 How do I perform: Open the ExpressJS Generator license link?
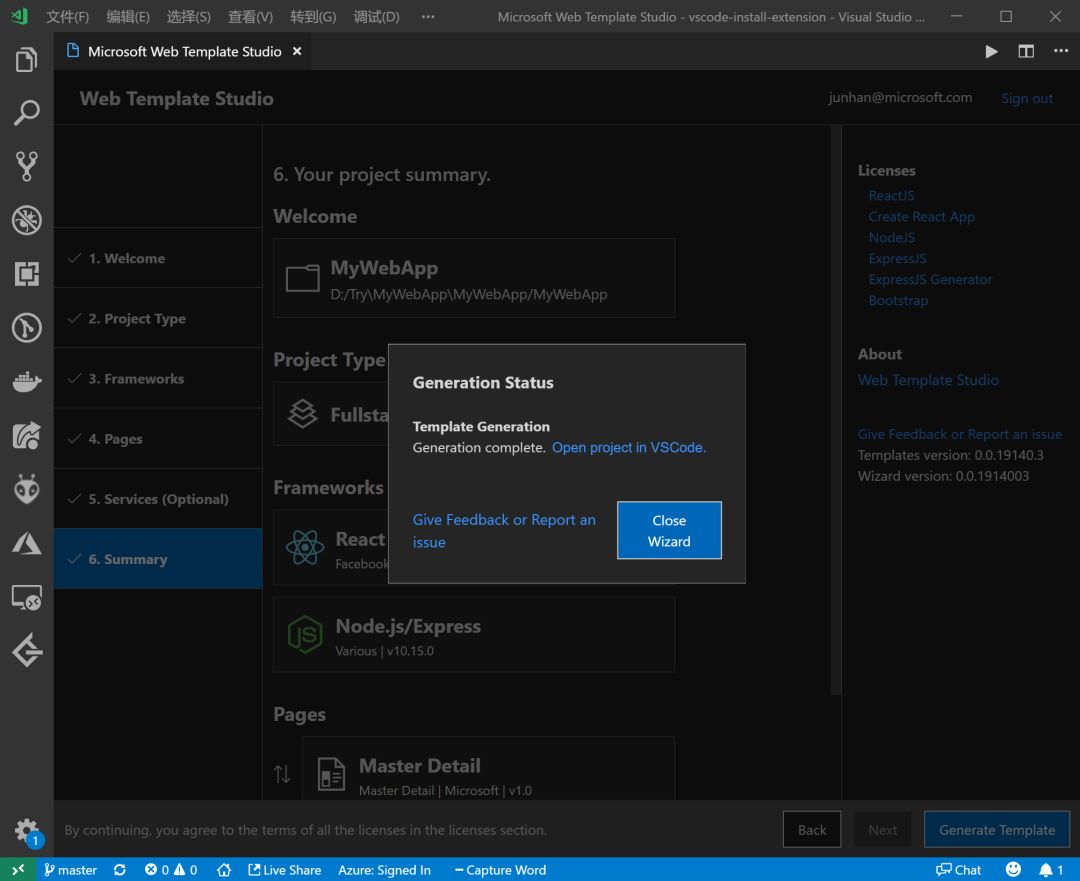coord(930,280)
